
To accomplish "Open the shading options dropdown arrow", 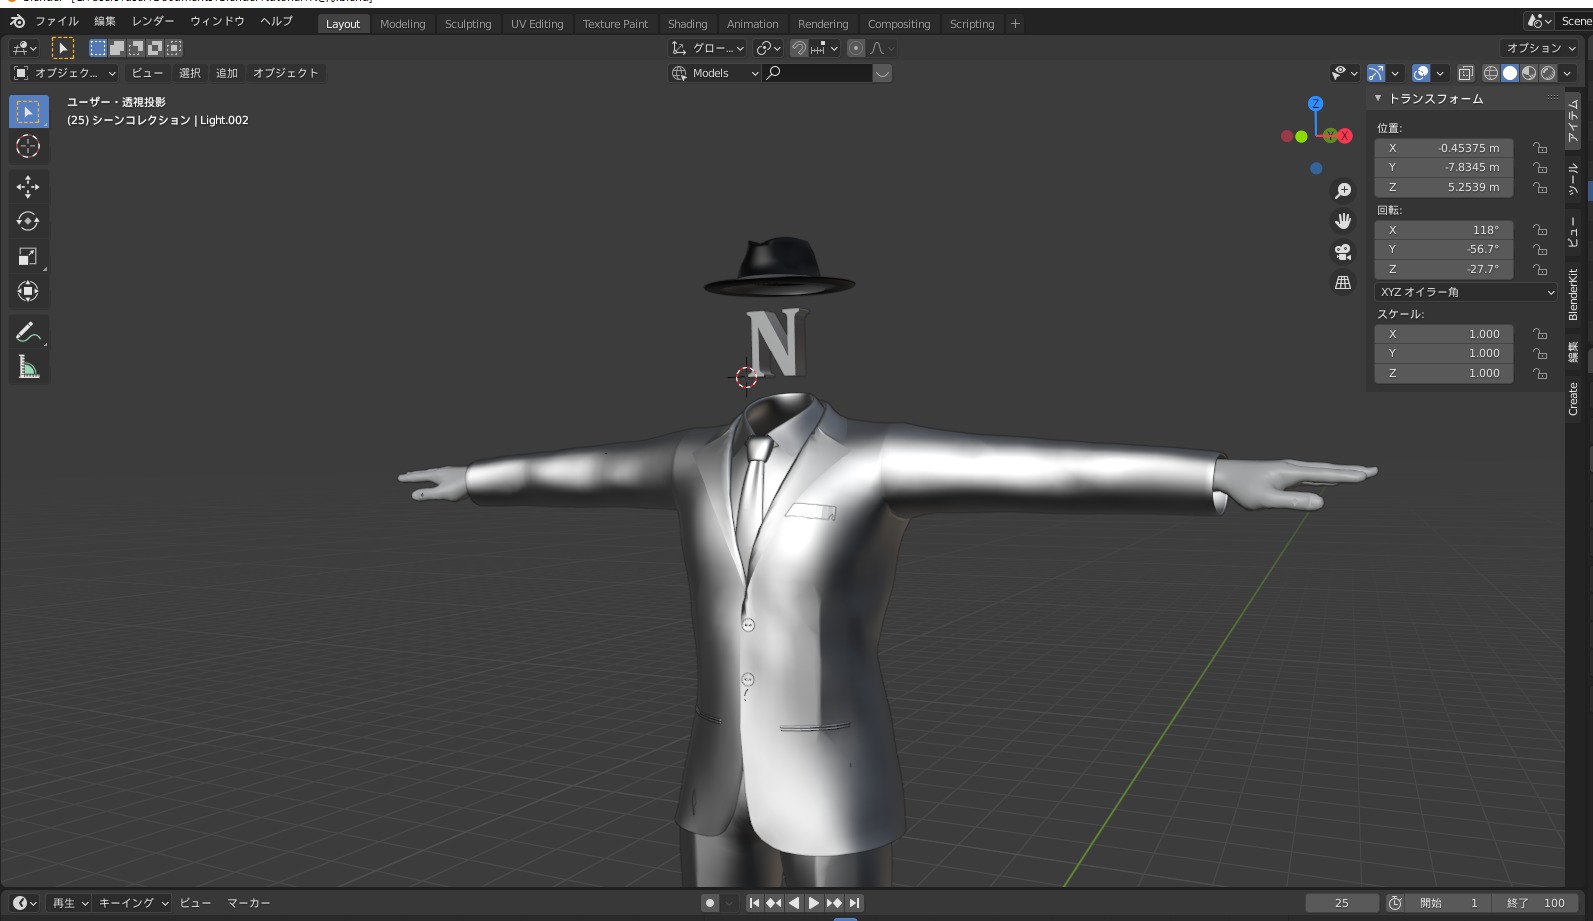I will pyautogui.click(x=1568, y=73).
